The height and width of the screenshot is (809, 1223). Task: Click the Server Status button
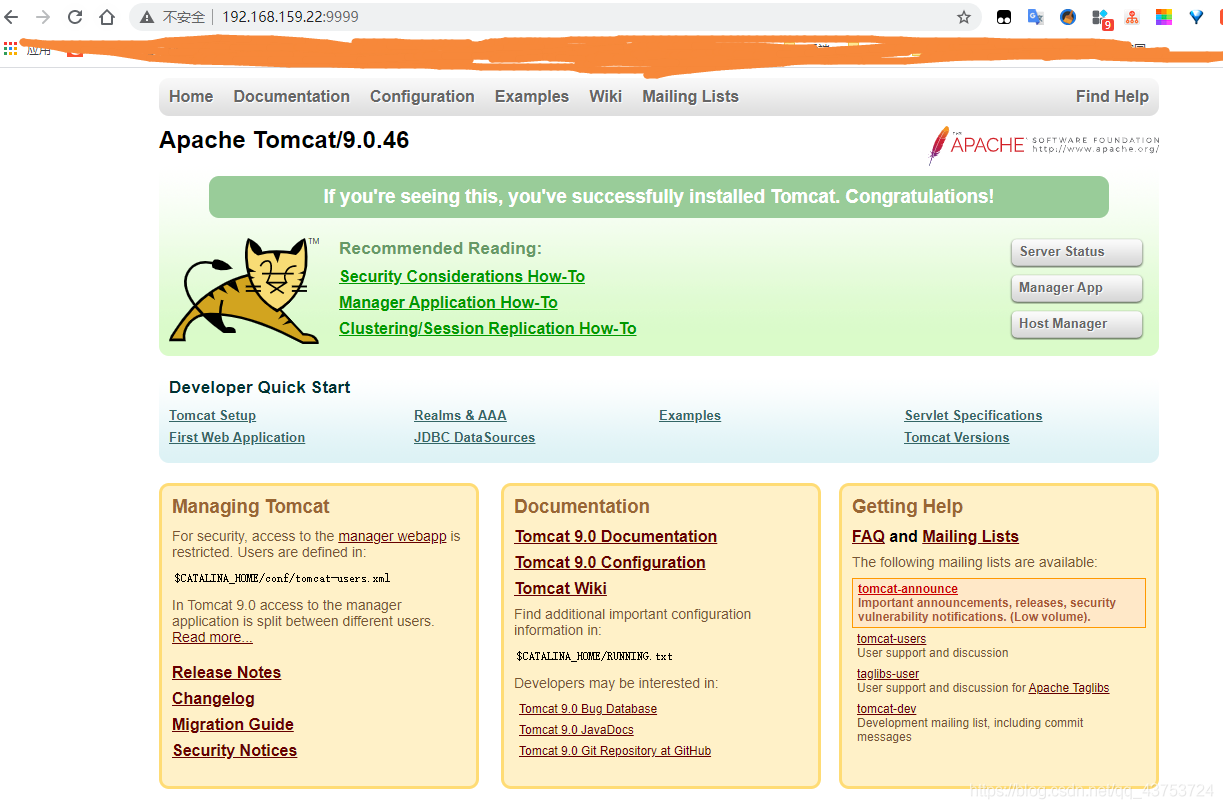(x=1077, y=252)
